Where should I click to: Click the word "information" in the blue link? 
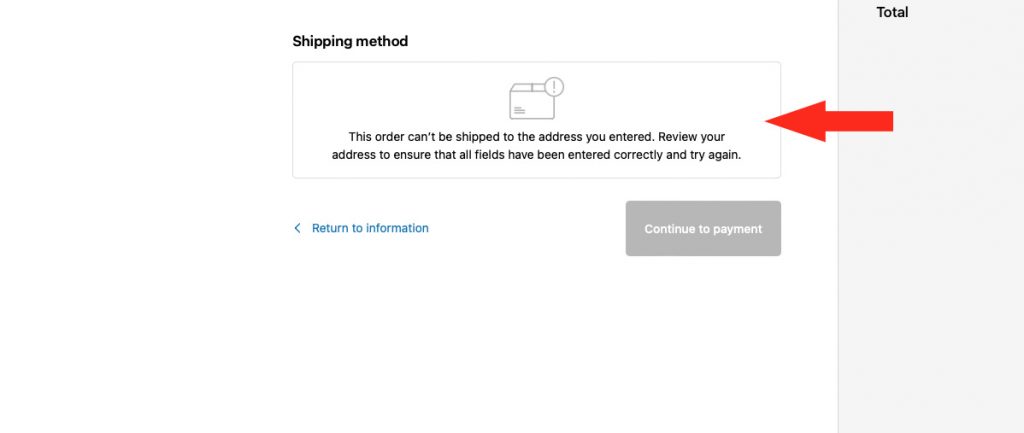pos(398,228)
